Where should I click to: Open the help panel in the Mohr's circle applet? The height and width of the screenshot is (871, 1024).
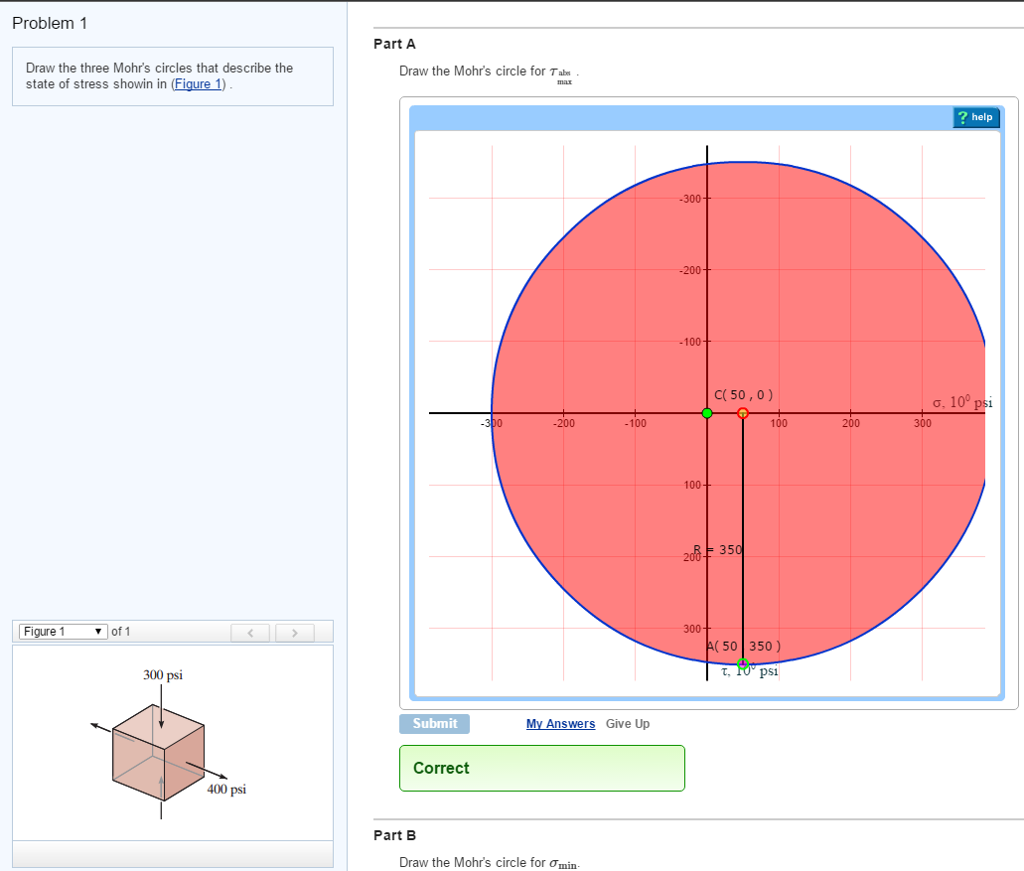[975, 117]
